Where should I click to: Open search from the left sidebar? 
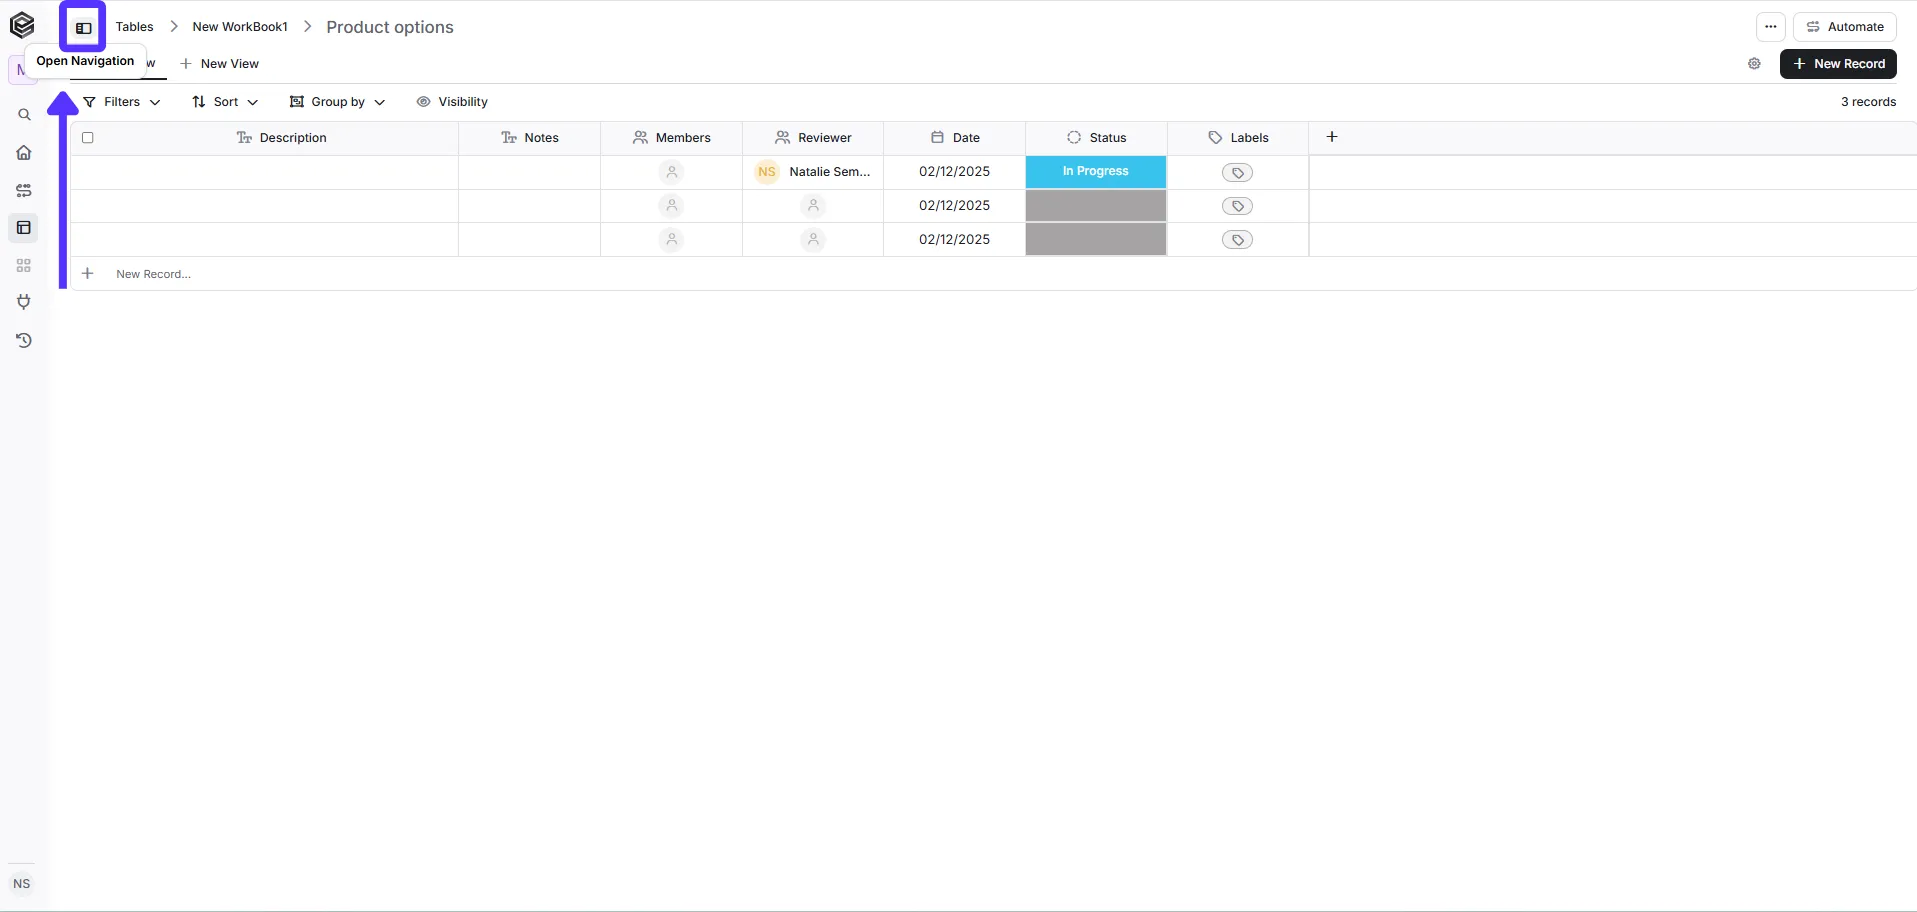pos(24,115)
